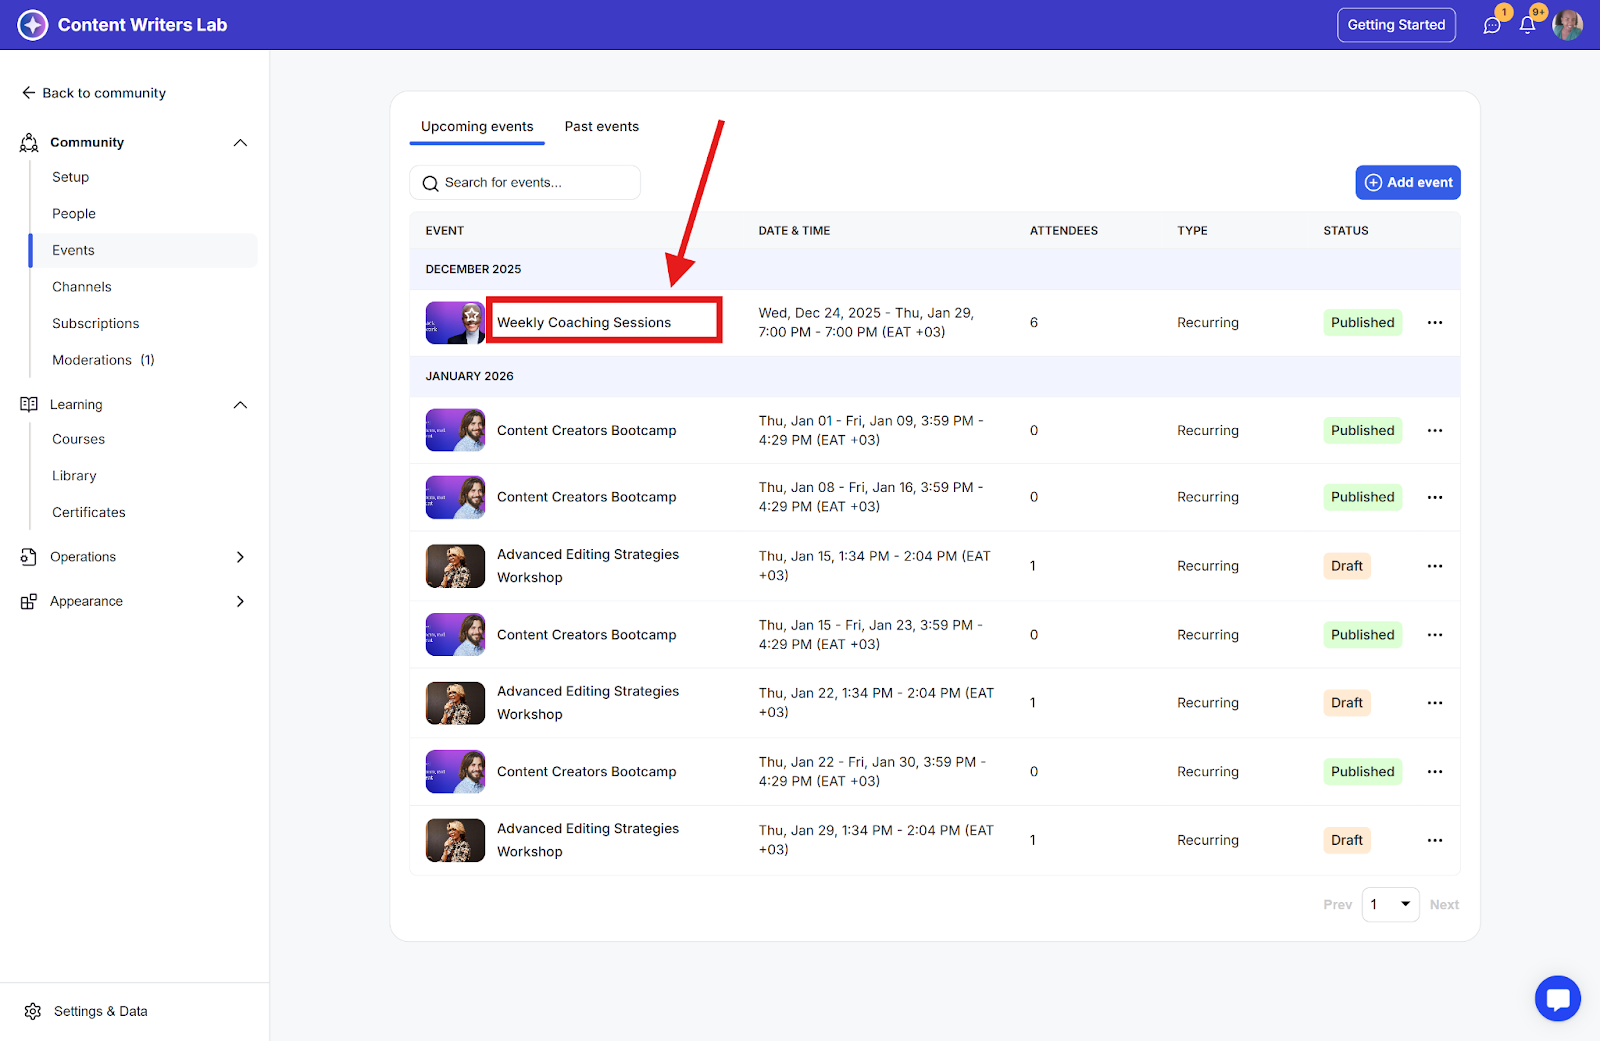Screen dimensions: 1600x1041
Task: Open options menu for Weekly Coaching Sessions
Action: (x=1435, y=322)
